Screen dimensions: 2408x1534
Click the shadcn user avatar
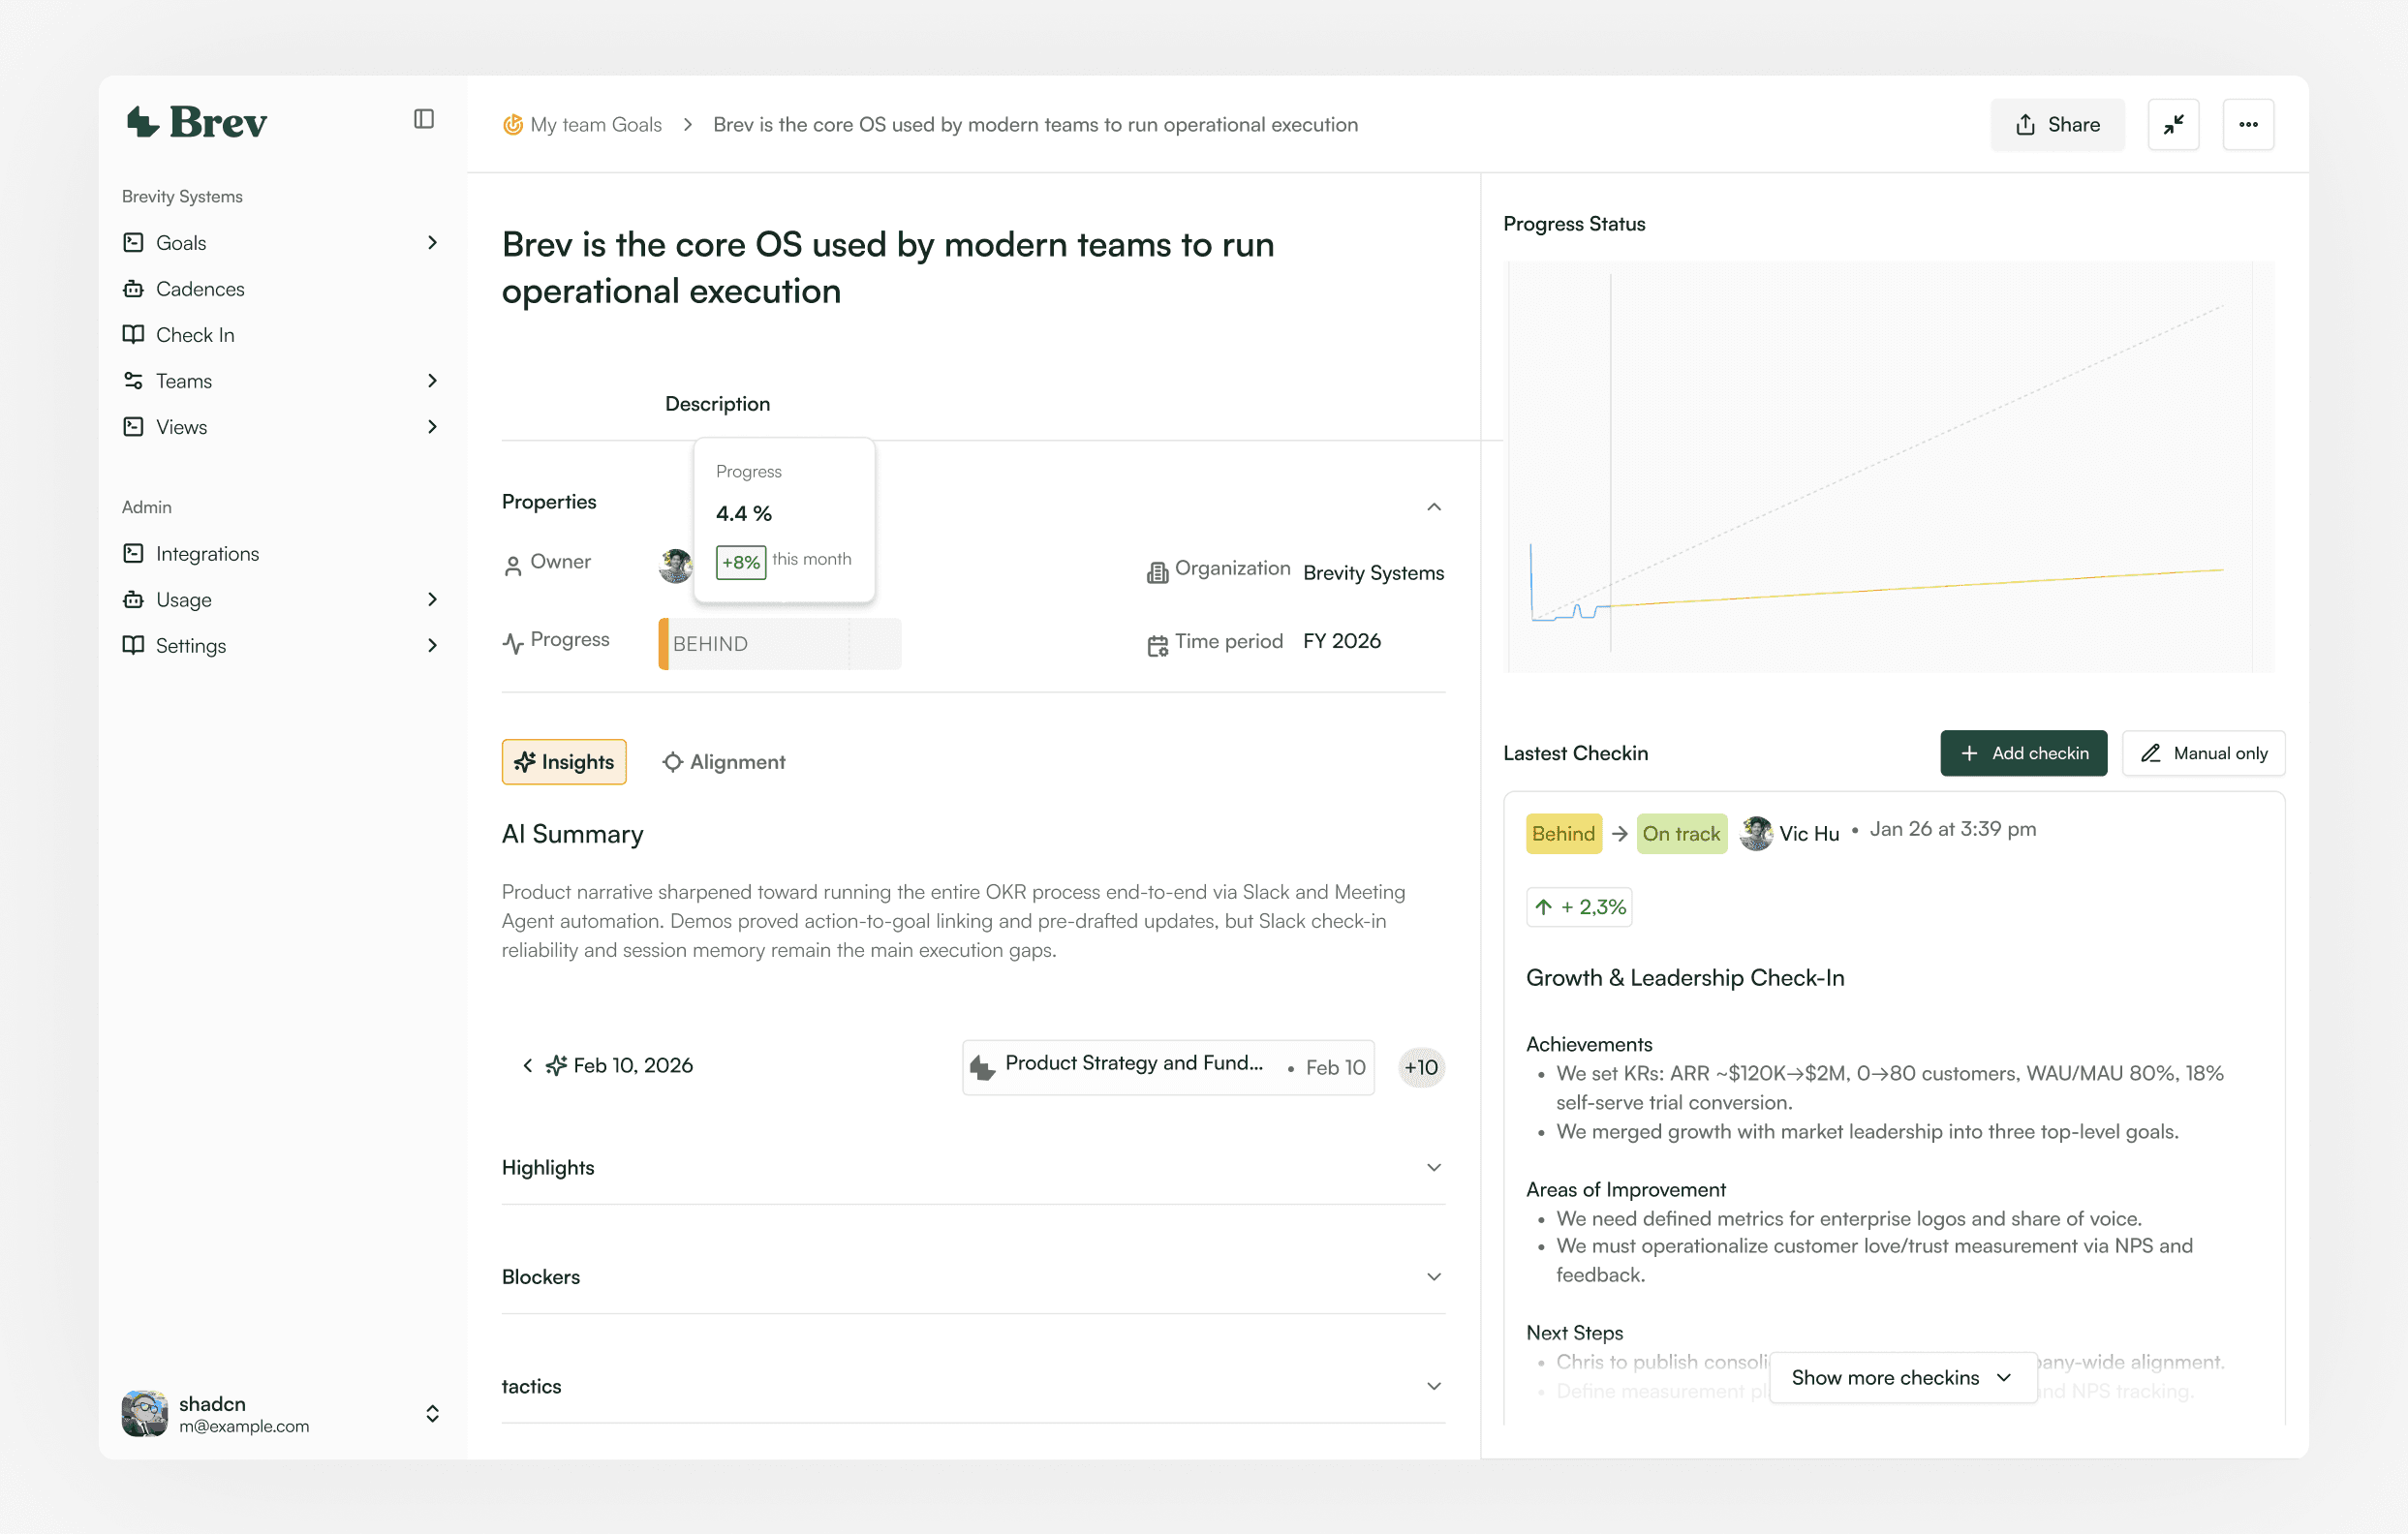tap(145, 1413)
